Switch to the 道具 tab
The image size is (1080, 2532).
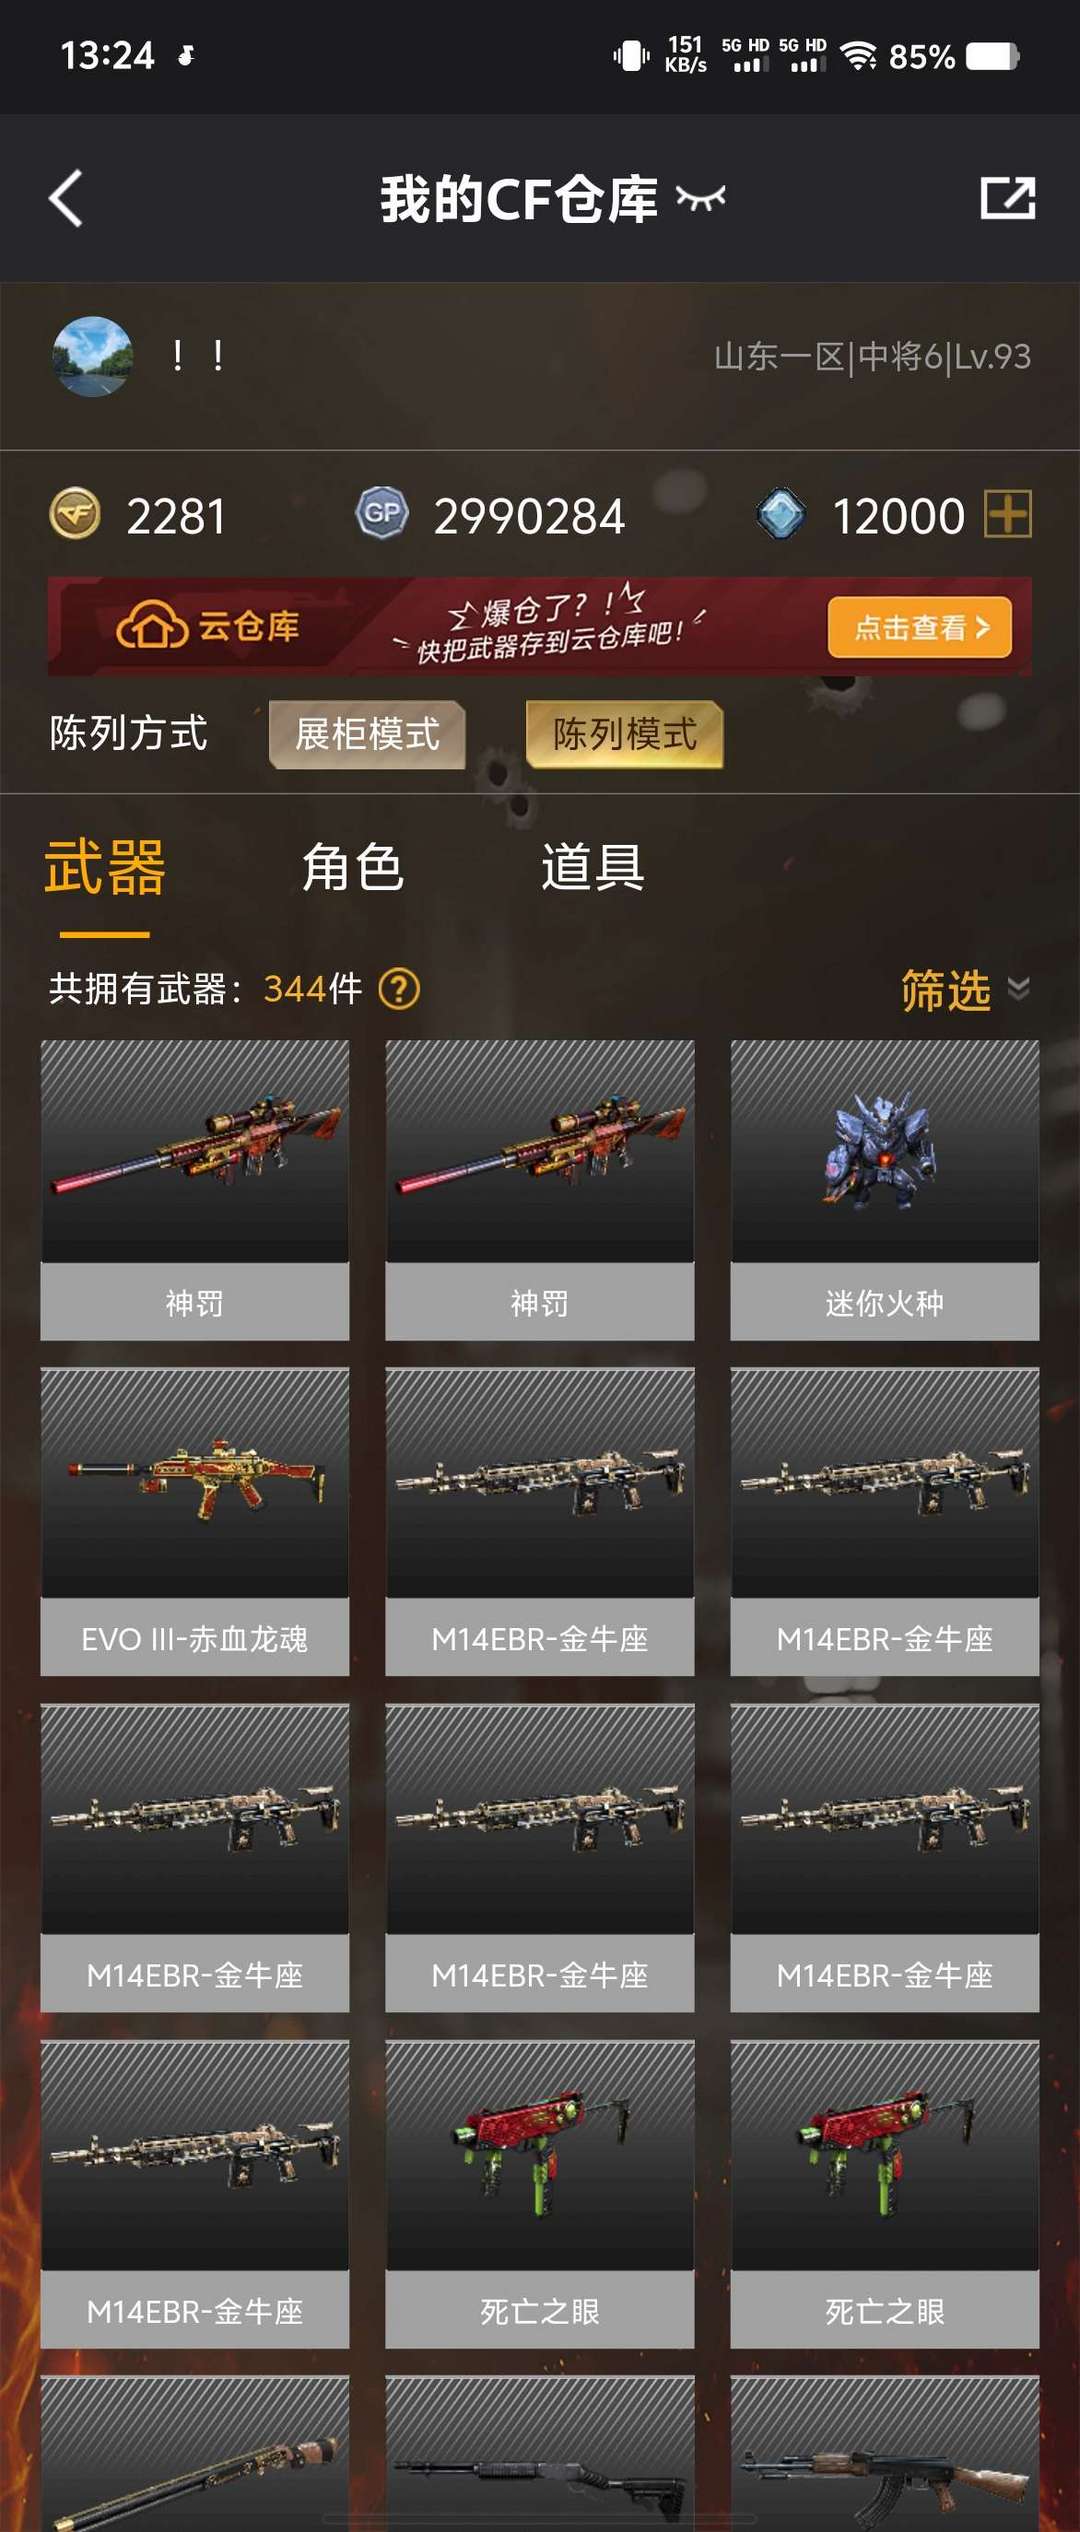tap(593, 866)
